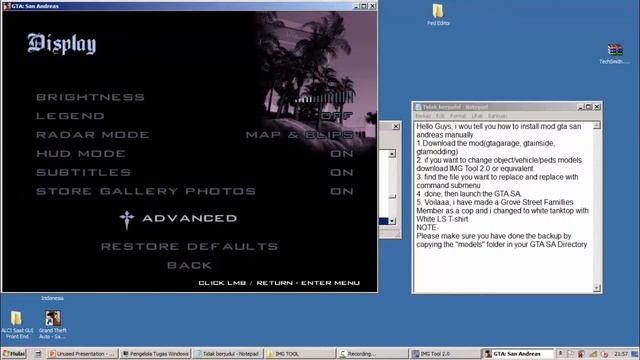This screenshot has width=640, height=360.
Task: Click the GTA: San Andreas window title icon
Action: (x=7, y=6)
